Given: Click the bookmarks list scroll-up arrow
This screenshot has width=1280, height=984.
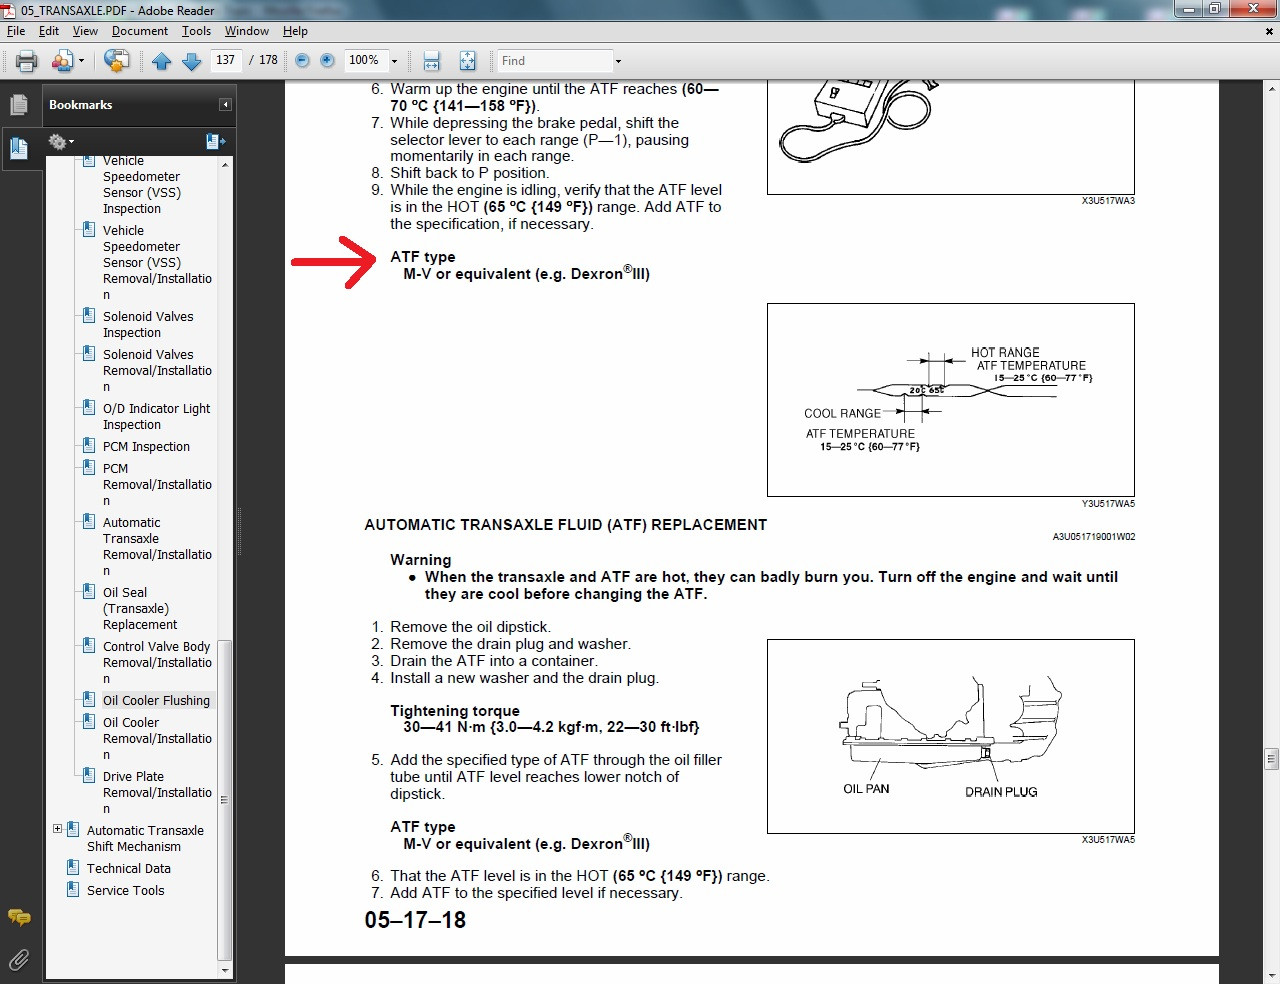Looking at the screenshot, I should [225, 164].
